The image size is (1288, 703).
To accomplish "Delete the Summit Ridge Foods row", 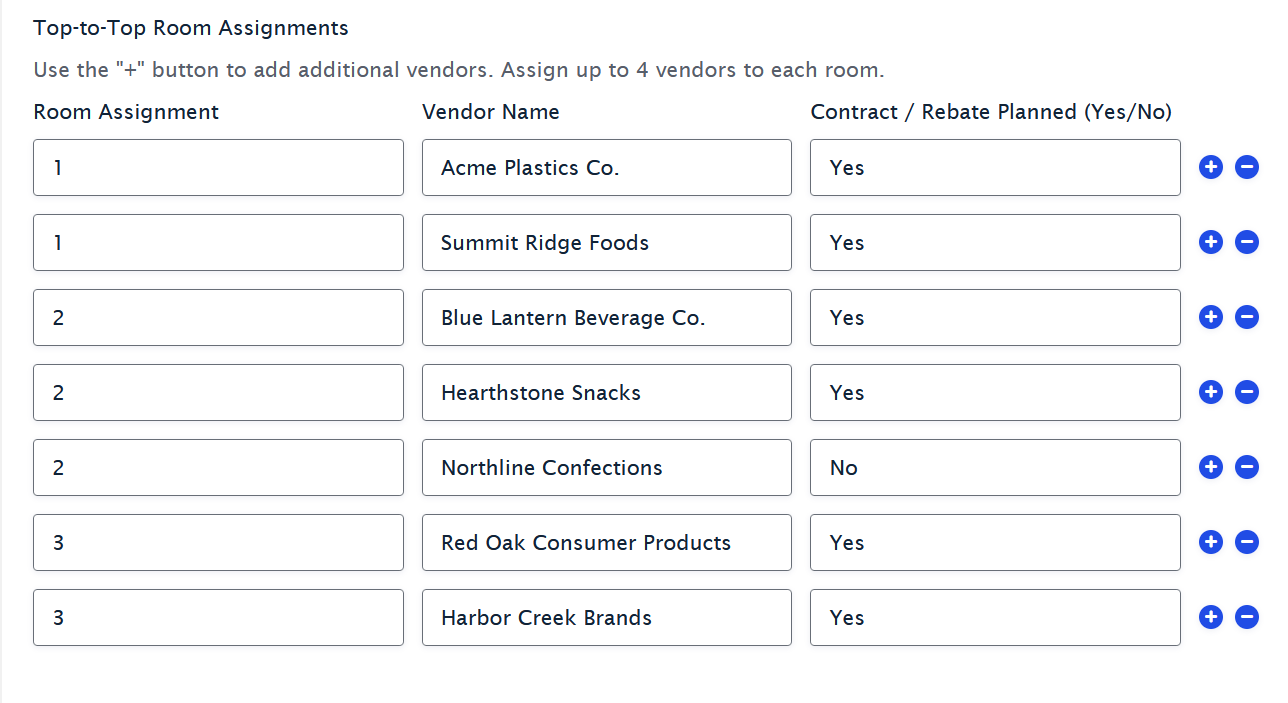I will pos(1247,242).
